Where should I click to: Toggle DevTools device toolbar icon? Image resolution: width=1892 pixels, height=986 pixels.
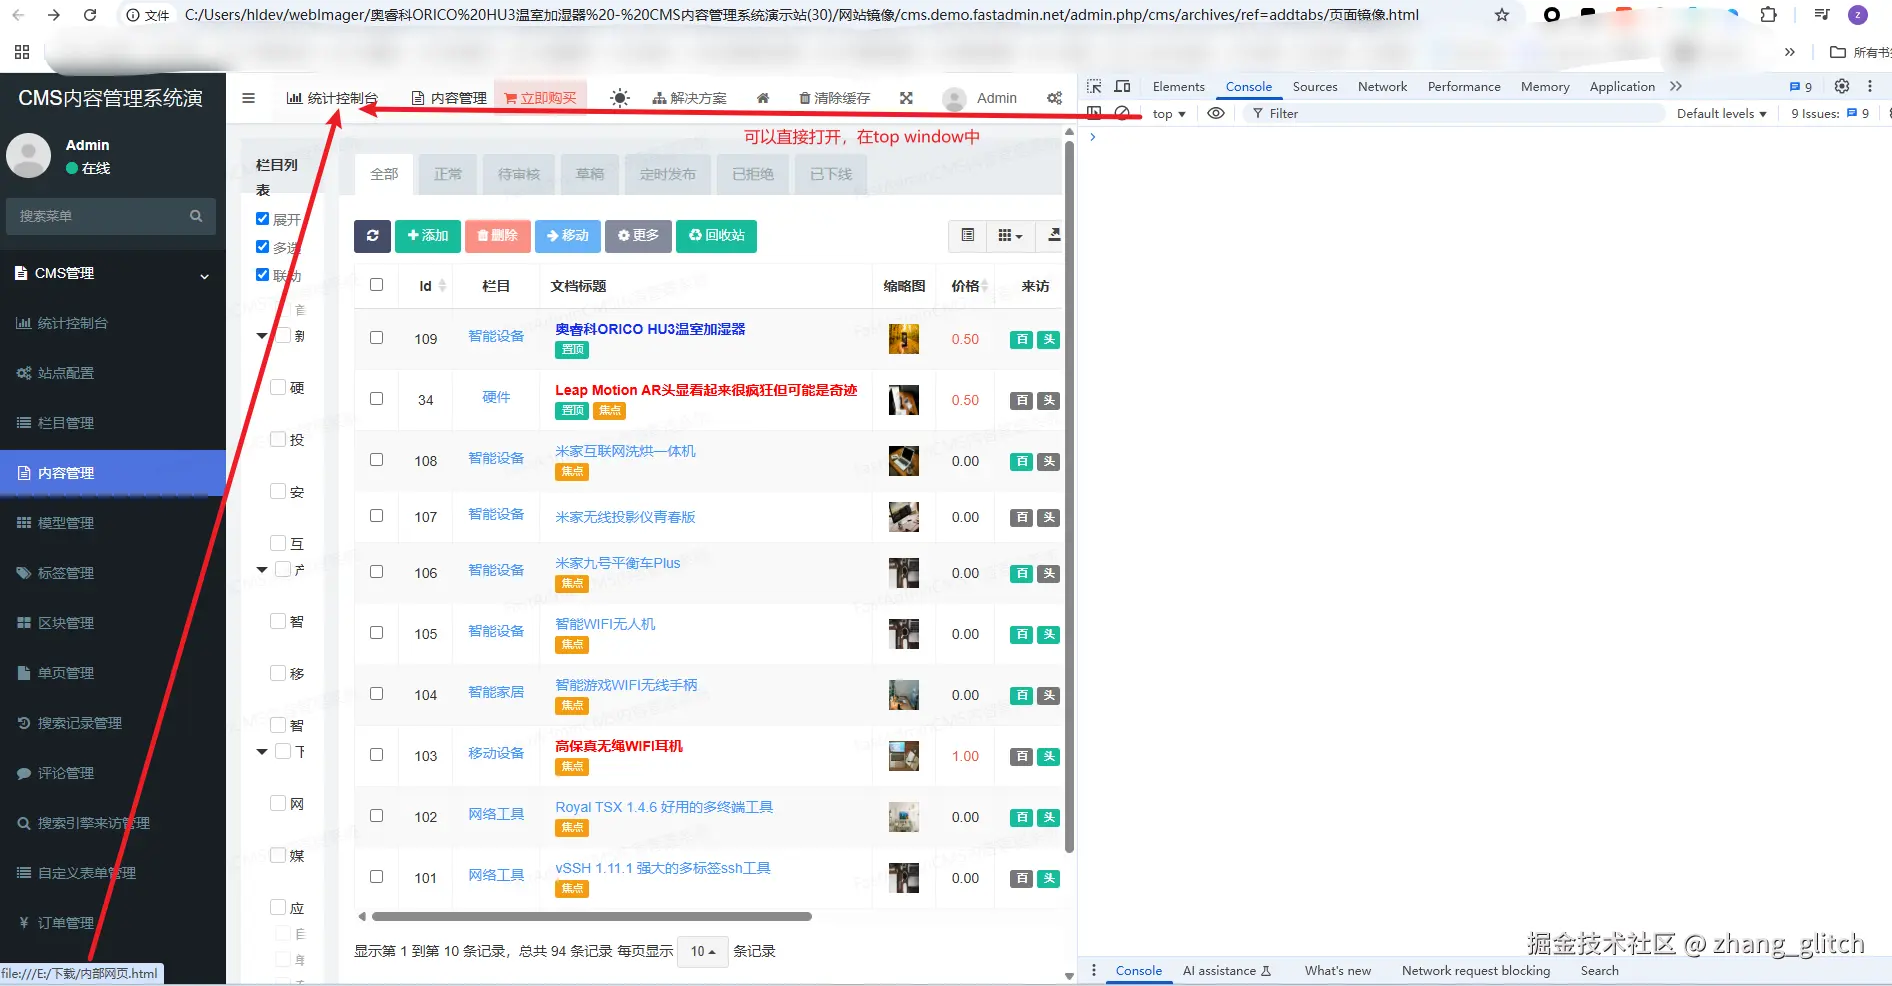pos(1122,87)
